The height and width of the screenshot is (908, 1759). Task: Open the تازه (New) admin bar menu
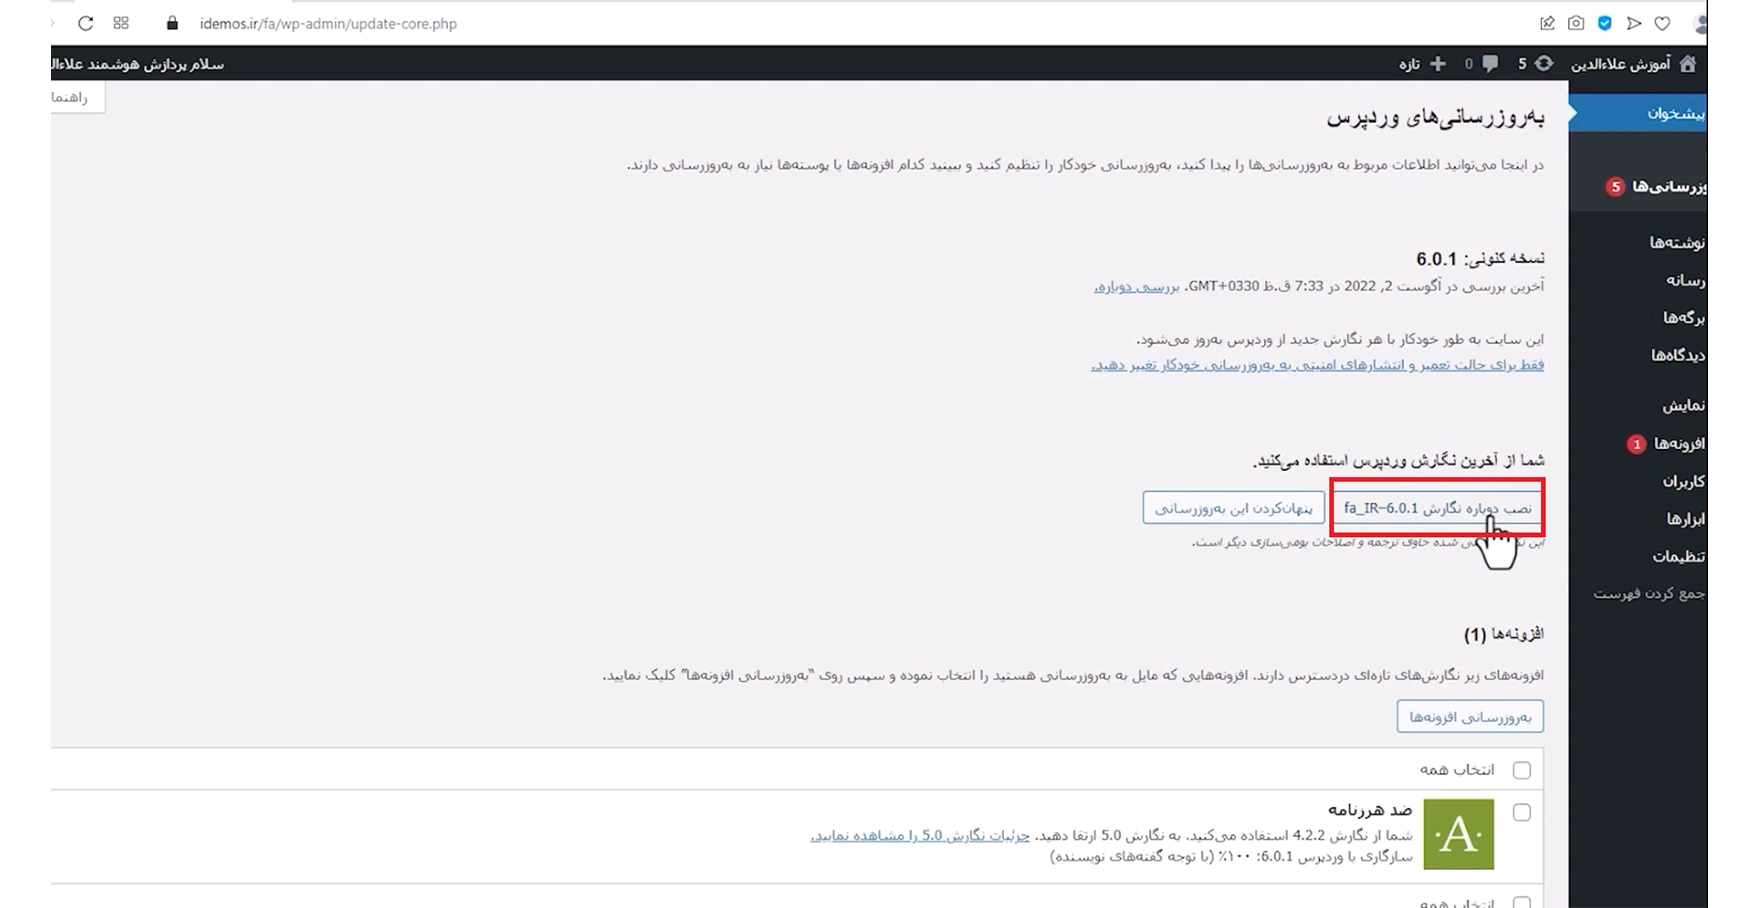point(1410,64)
